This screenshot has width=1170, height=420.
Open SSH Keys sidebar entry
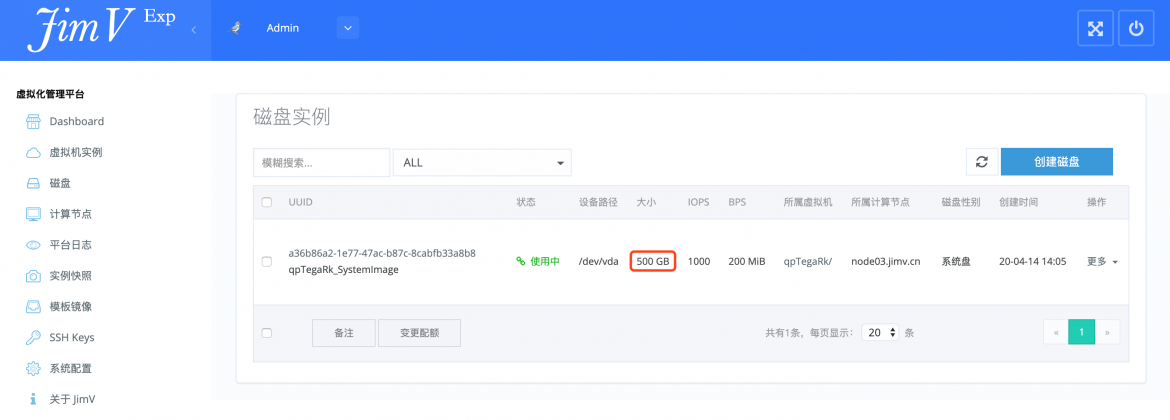click(x=72, y=337)
